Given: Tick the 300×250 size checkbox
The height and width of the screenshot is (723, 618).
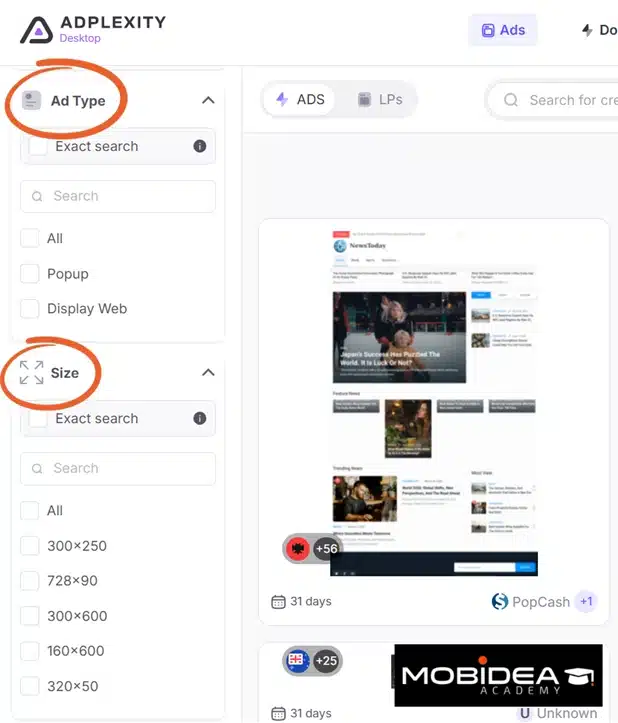Looking at the screenshot, I should (x=30, y=545).
